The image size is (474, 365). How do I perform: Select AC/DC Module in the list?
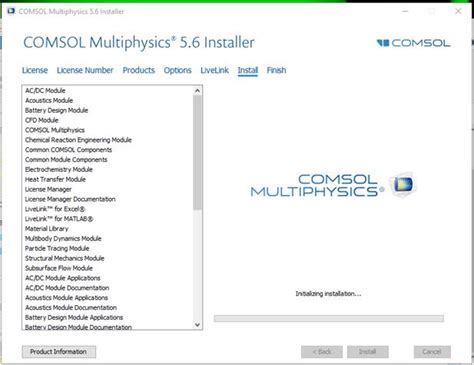coord(45,91)
